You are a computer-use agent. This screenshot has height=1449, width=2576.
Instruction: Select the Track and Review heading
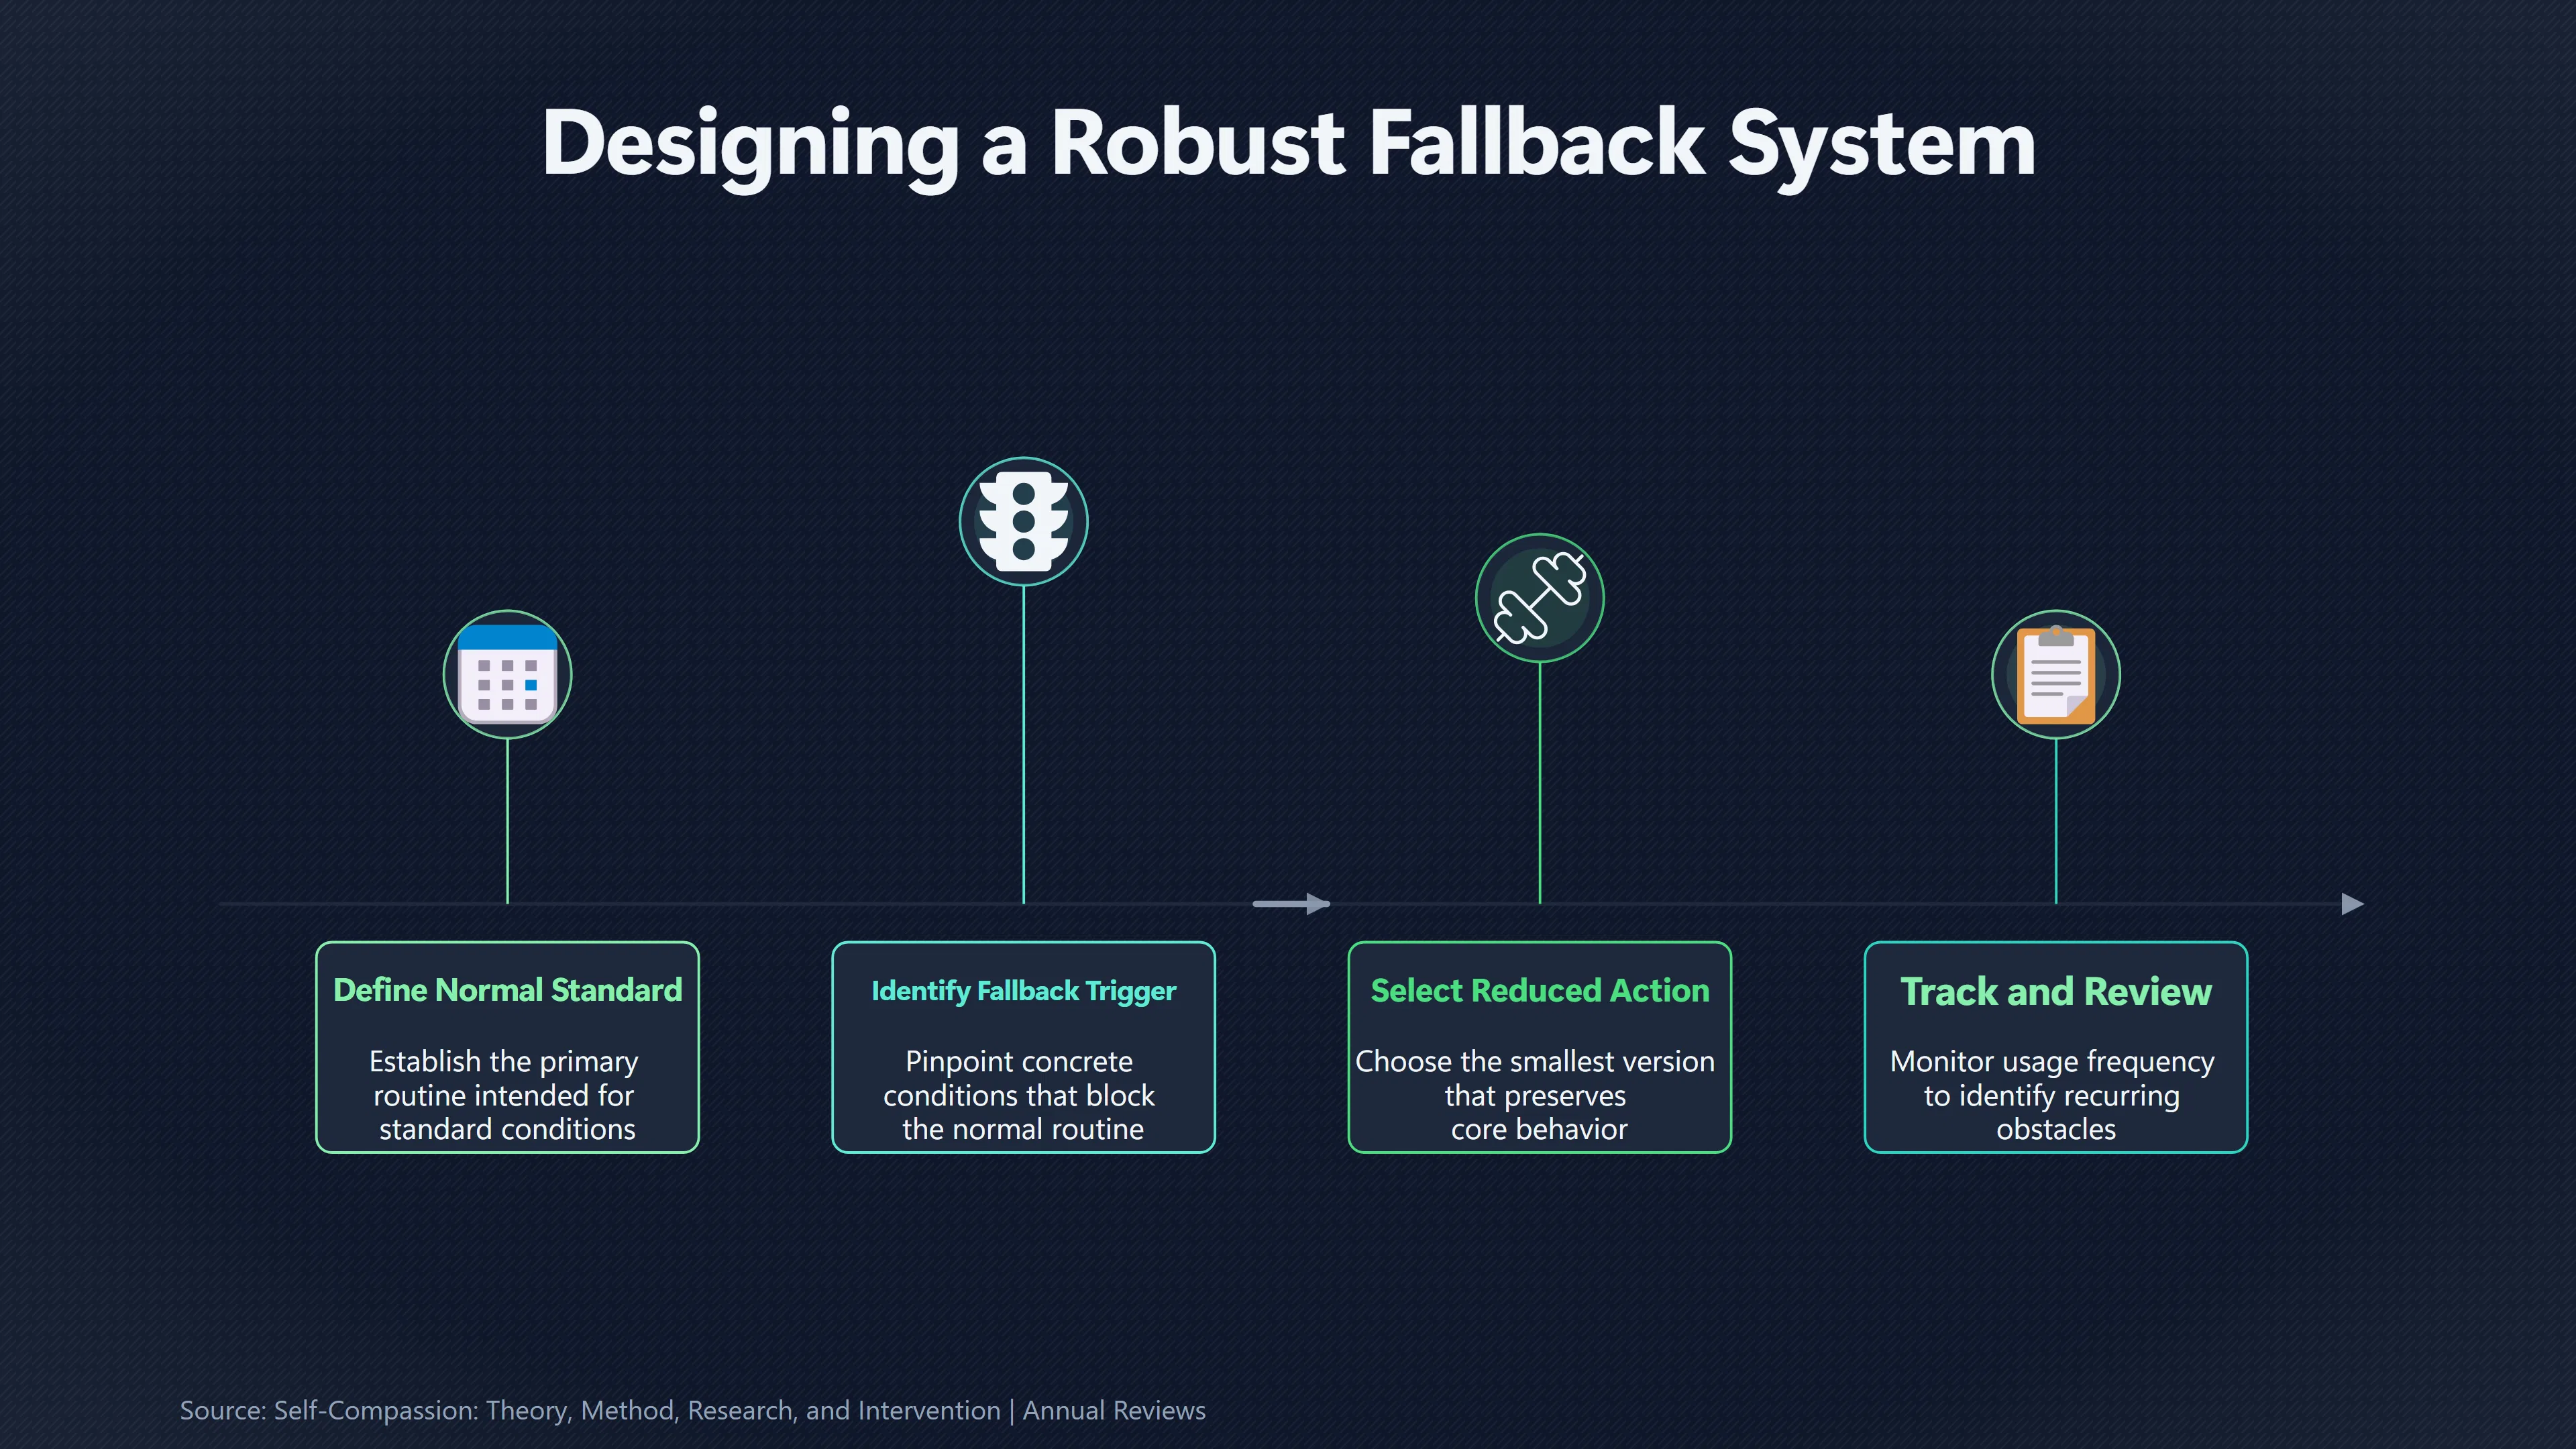tap(2055, 991)
